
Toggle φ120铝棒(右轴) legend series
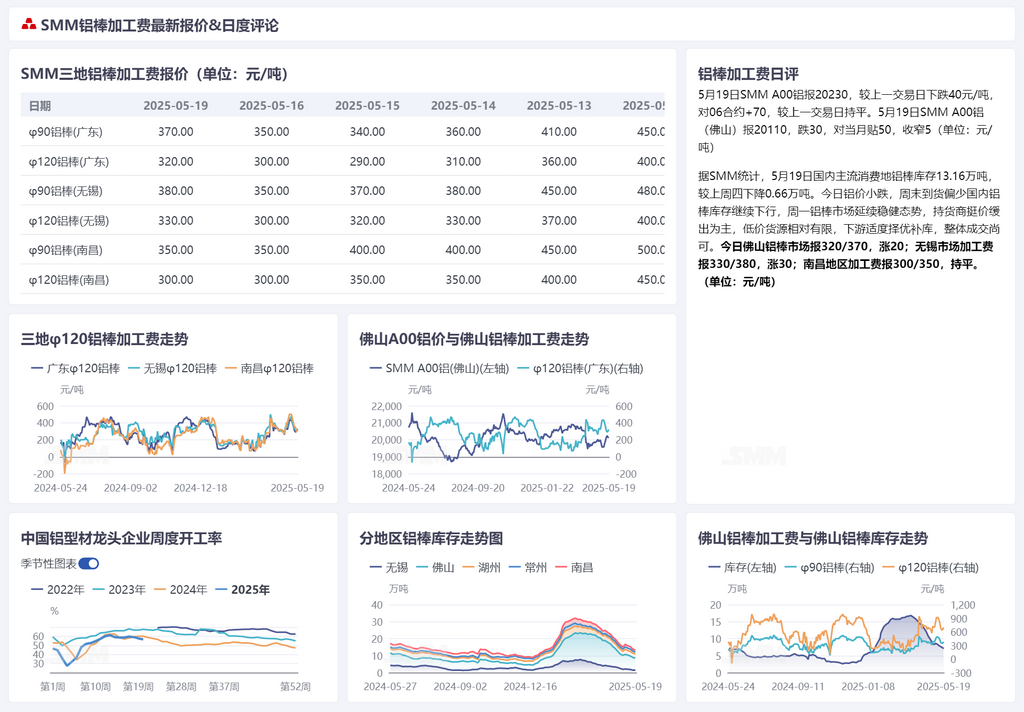coord(931,568)
